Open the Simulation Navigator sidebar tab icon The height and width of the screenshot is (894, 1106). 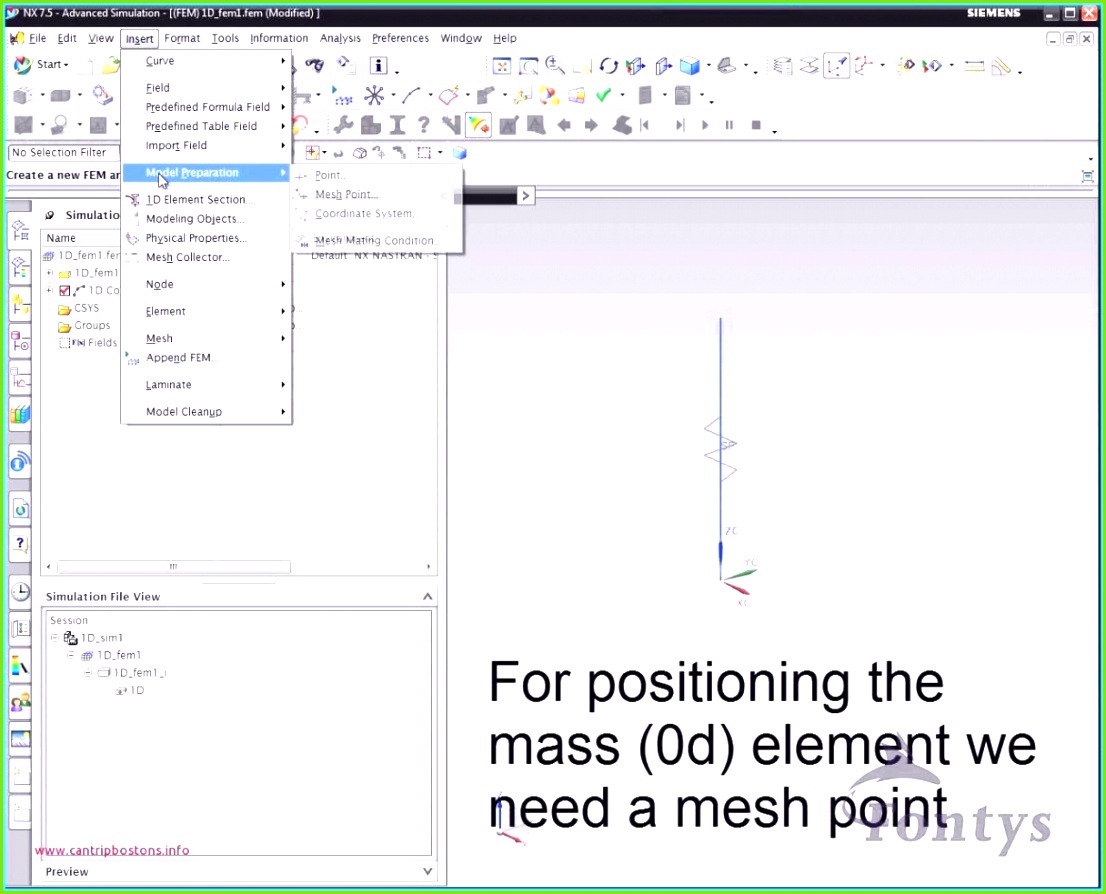click(20, 230)
